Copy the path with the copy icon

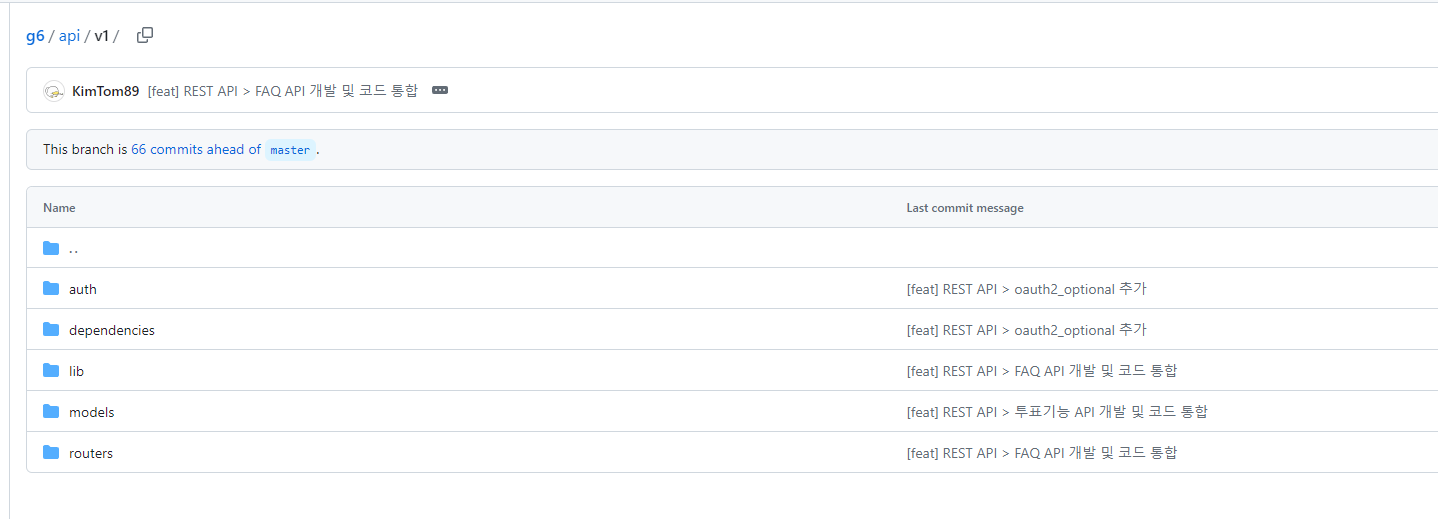[145, 35]
